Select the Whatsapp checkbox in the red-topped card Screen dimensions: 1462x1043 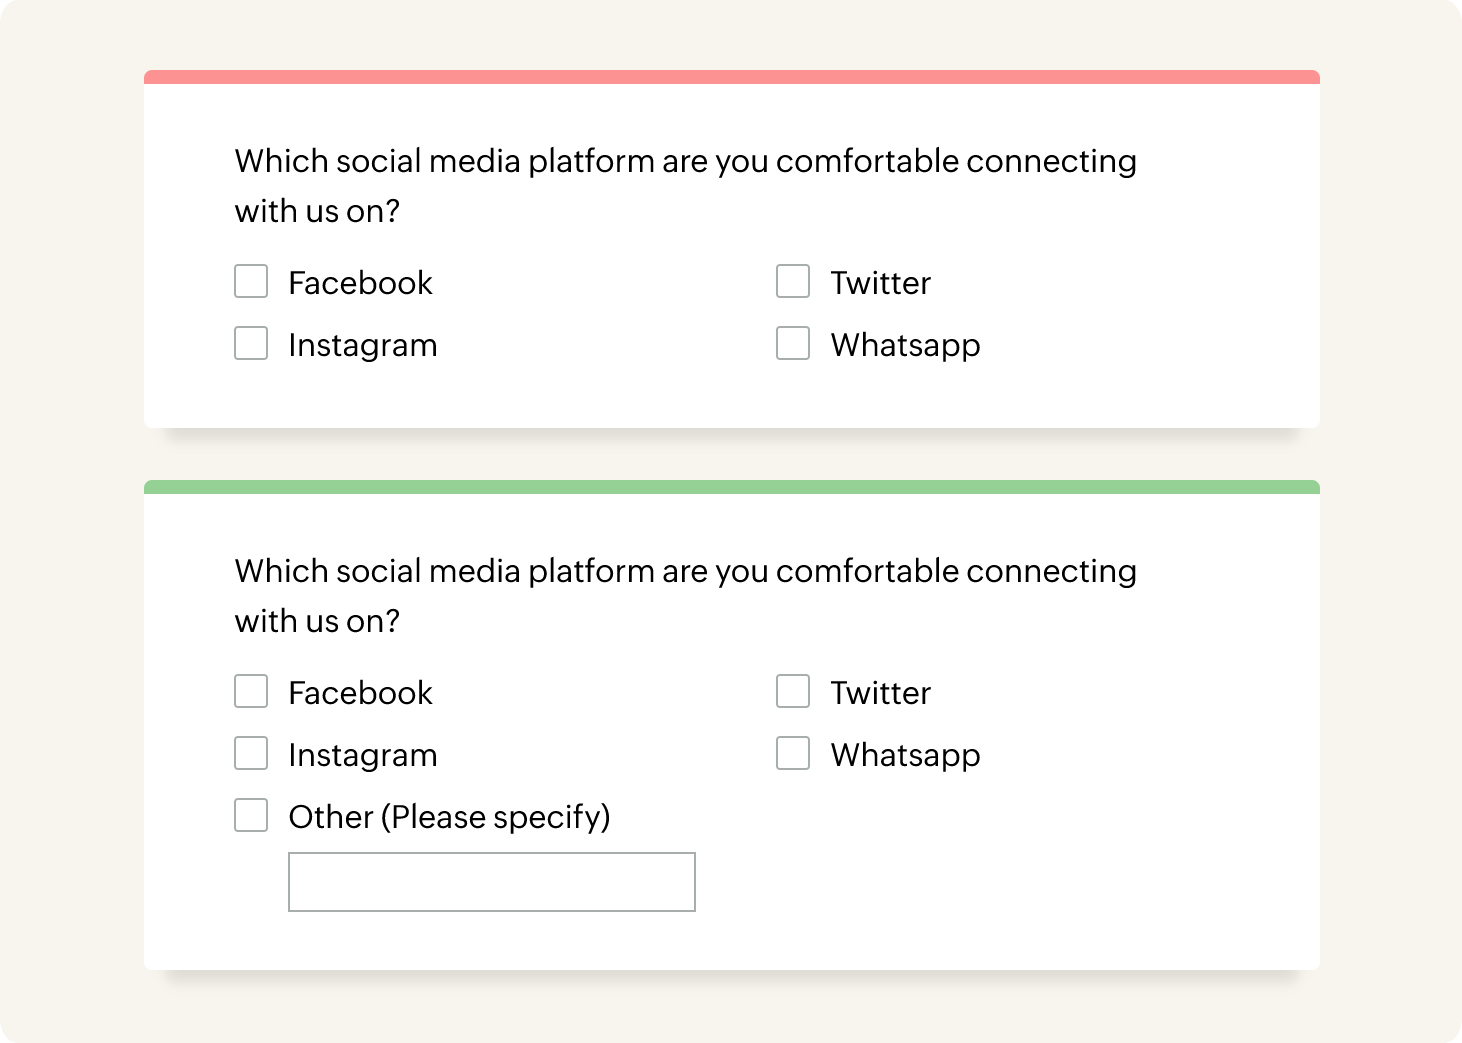pos(793,344)
